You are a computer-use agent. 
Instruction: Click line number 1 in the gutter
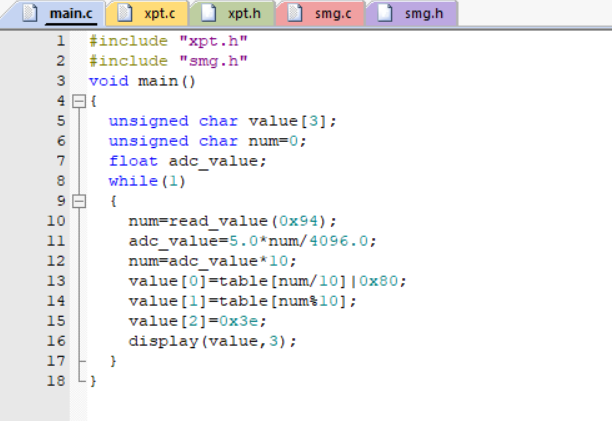[x=60, y=41]
